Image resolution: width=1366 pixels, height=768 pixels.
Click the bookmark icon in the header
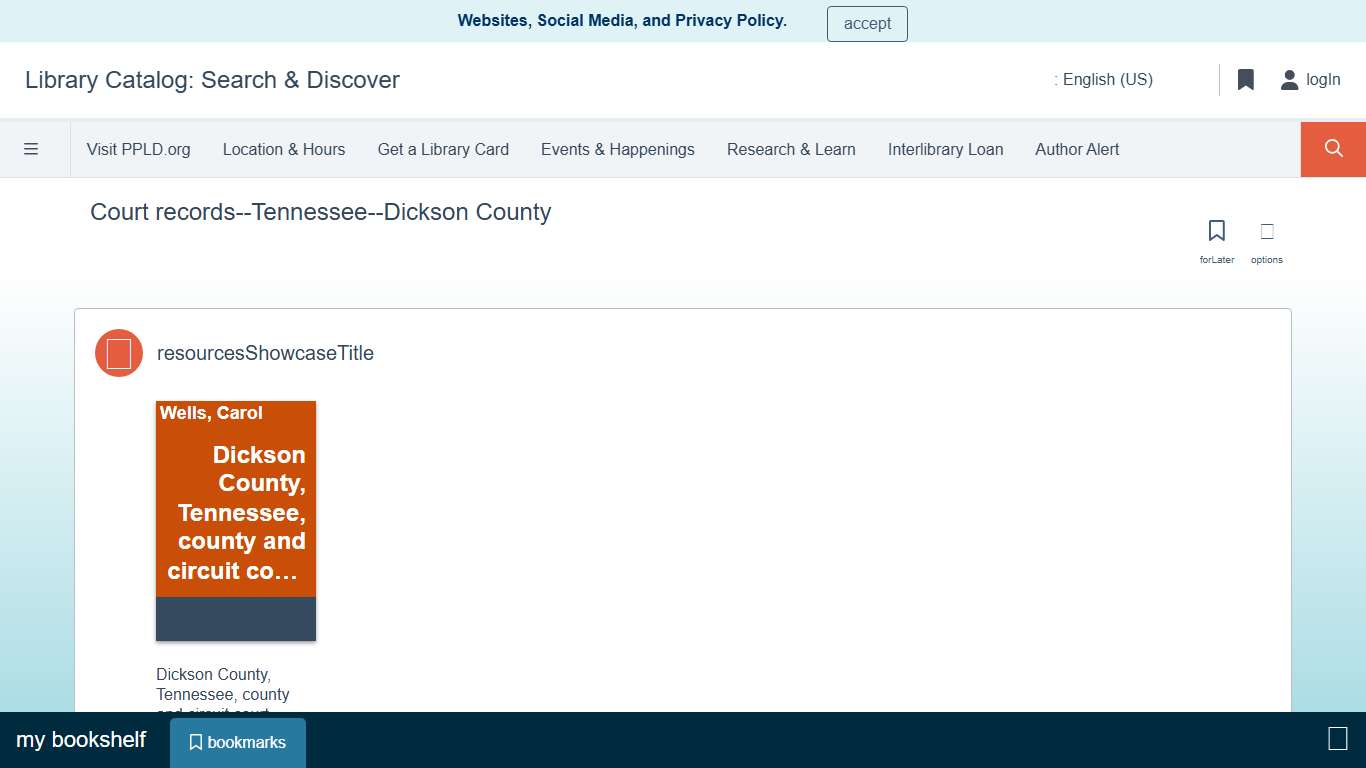1245,79
